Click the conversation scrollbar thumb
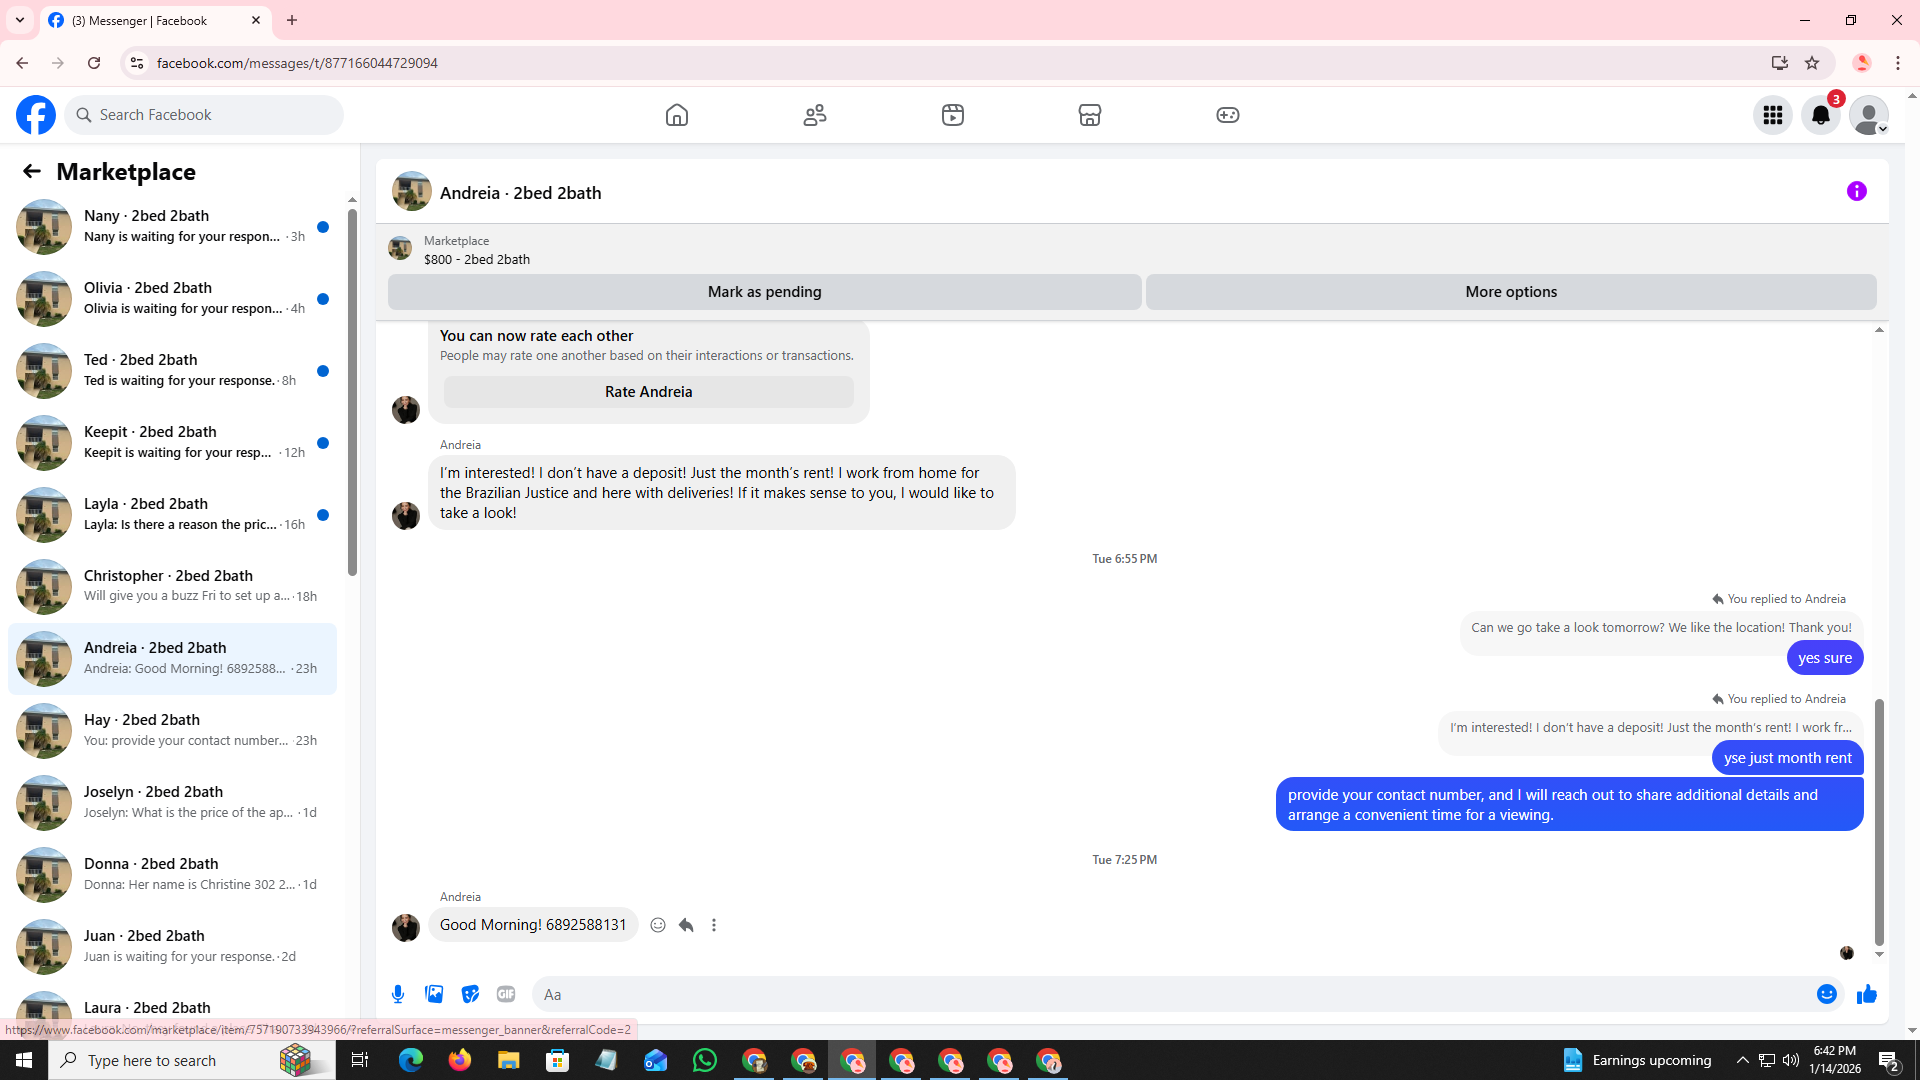The width and height of the screenshot is (1920, 1080). click(x=1879, y=820)
